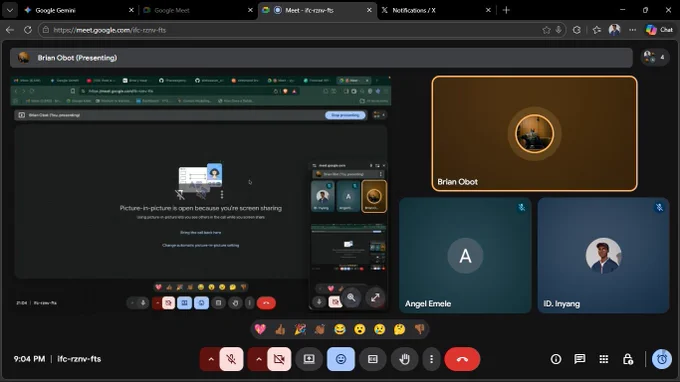
Task: Open the tab search dropdown chevron
Action: (10, 10)
